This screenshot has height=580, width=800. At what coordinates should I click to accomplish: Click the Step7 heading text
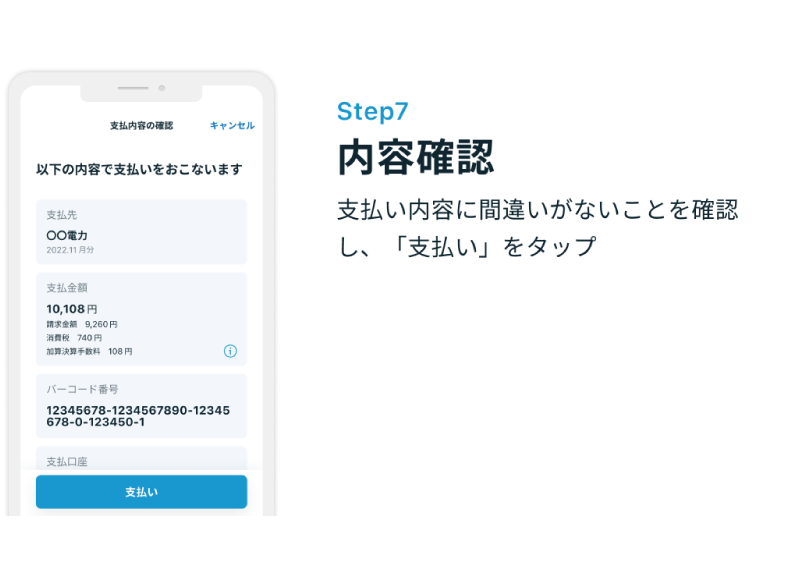[x=372, y=112]
